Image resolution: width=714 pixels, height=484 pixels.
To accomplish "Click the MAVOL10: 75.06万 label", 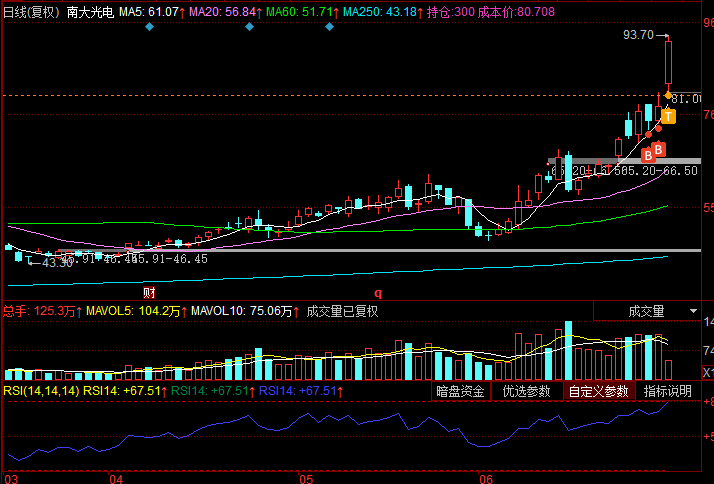I will (245, 311).
